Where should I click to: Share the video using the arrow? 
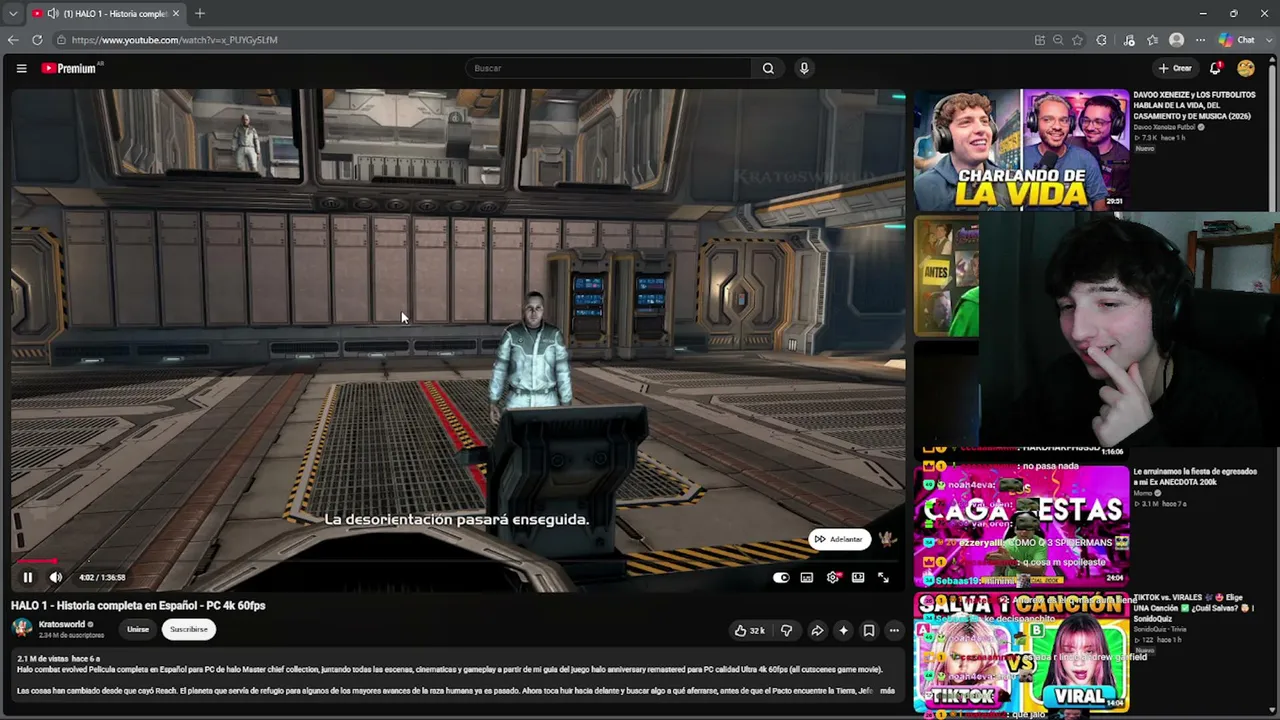[x=817, y=630]
